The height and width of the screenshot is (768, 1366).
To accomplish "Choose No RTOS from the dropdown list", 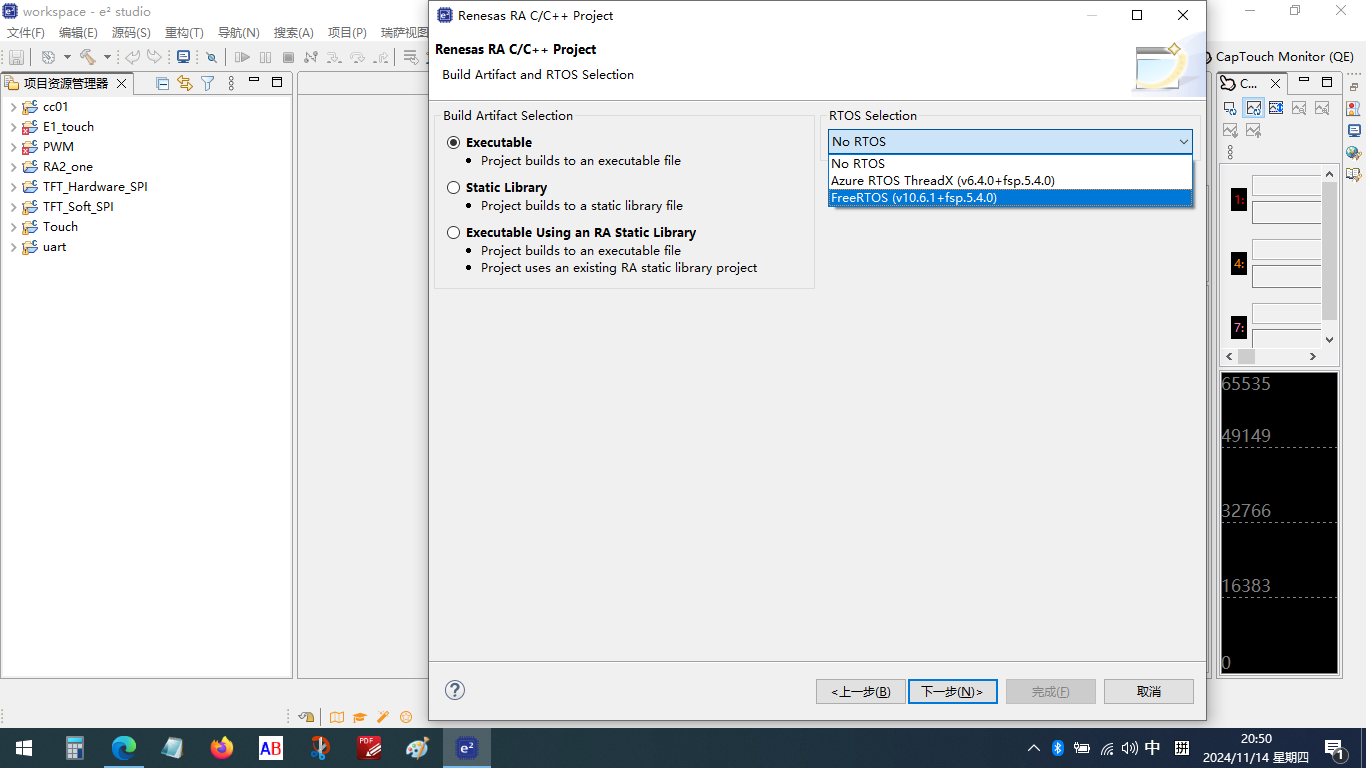I will click(x=1010, y=164).
